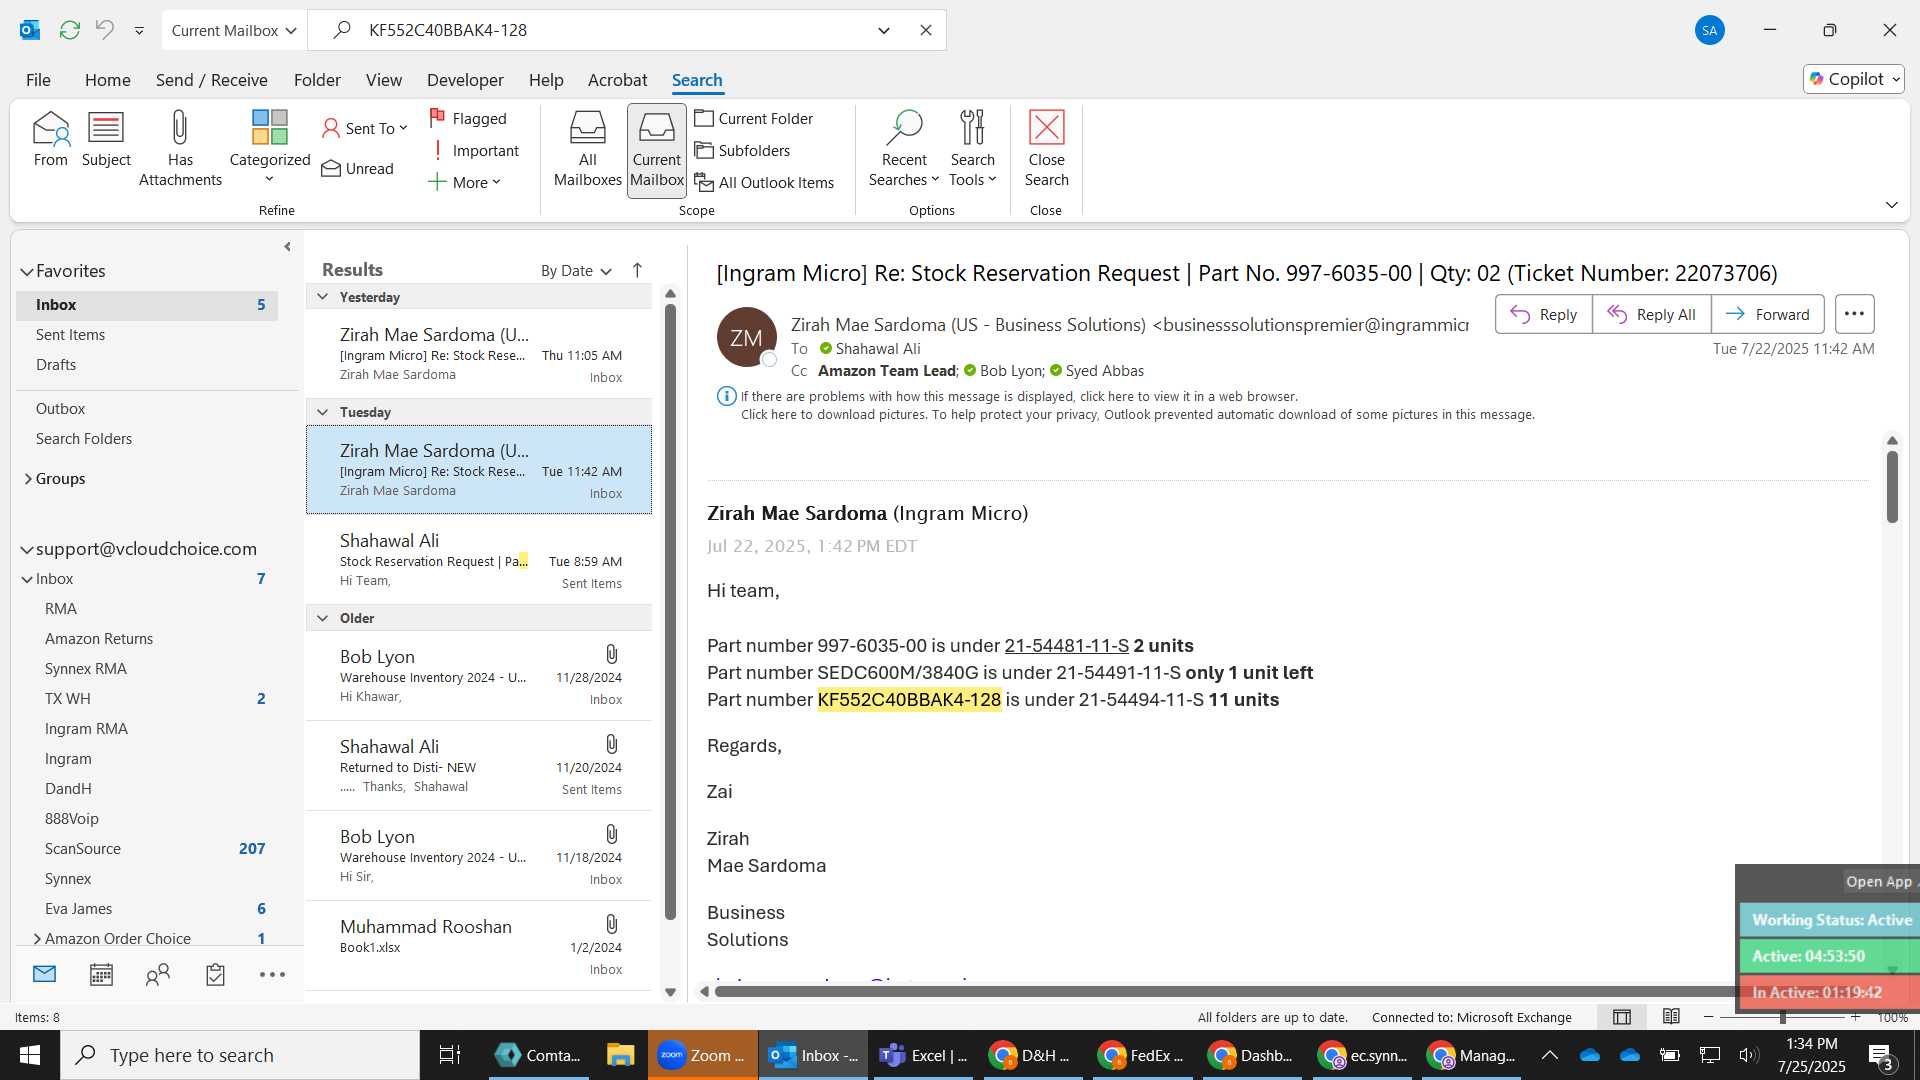Expand the search box options arrow
The image size is (1920, 1080).
[884, 30]
